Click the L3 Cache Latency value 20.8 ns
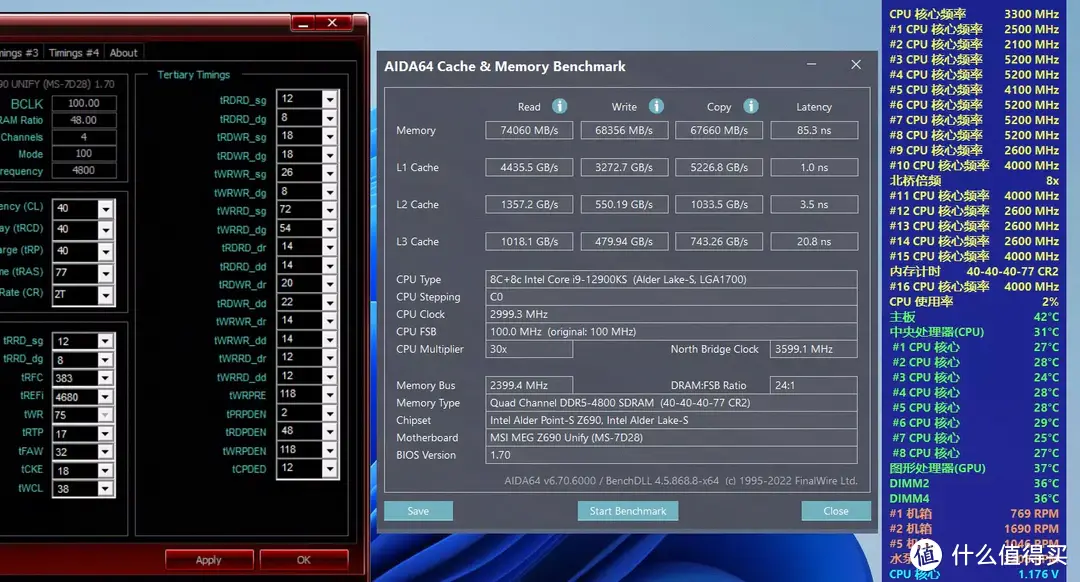Screen dimensions: 1080x582 pos(814,242)
